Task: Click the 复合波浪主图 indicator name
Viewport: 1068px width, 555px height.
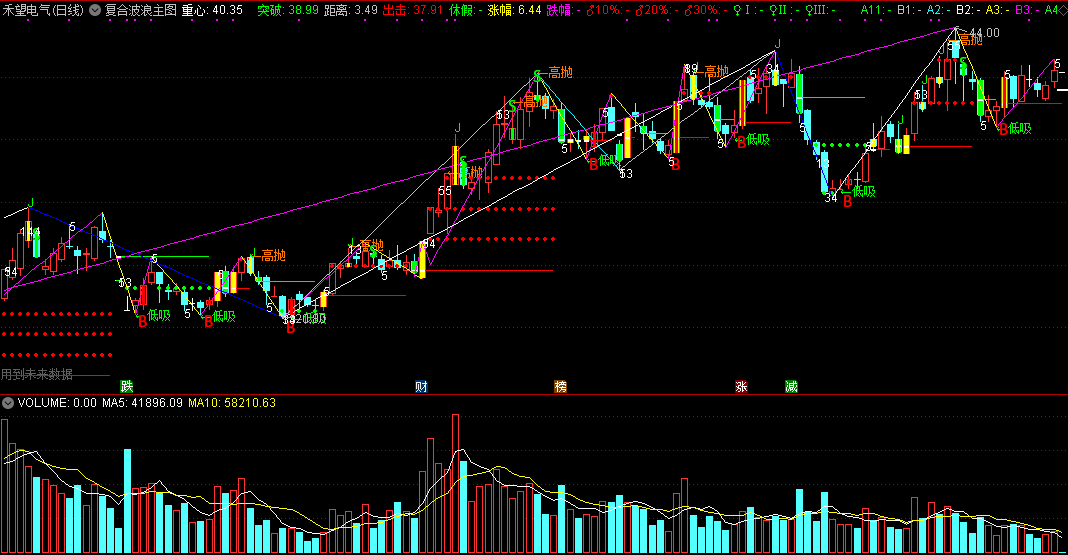Action: click(141, 10)
